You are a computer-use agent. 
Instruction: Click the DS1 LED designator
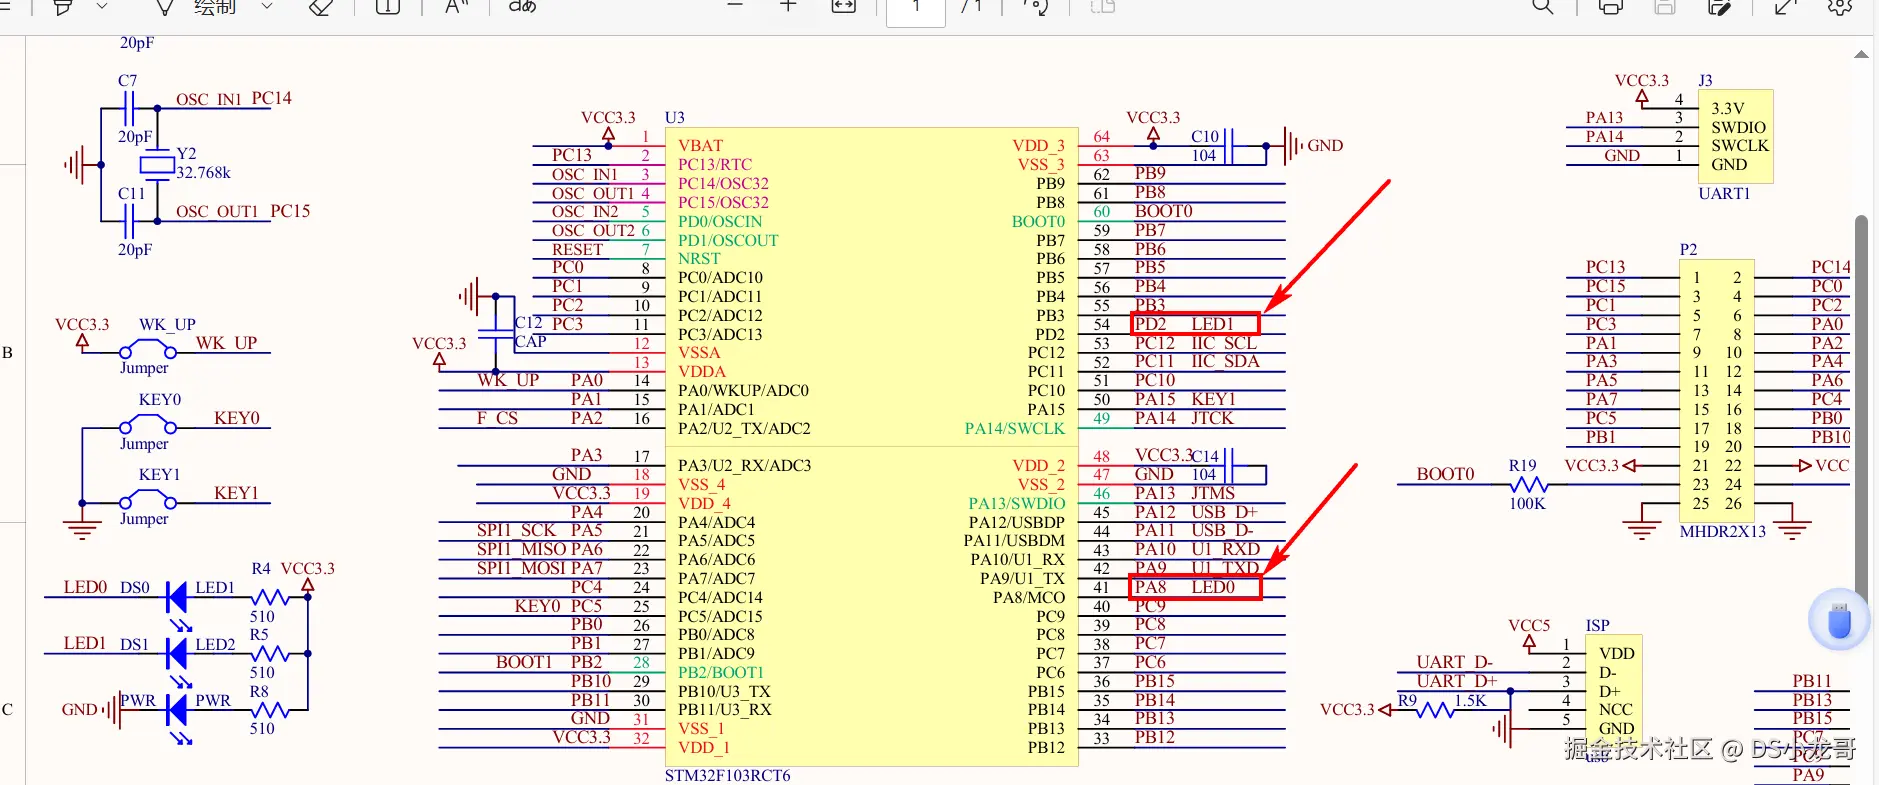pyautogui.click(x=134, y=644)
